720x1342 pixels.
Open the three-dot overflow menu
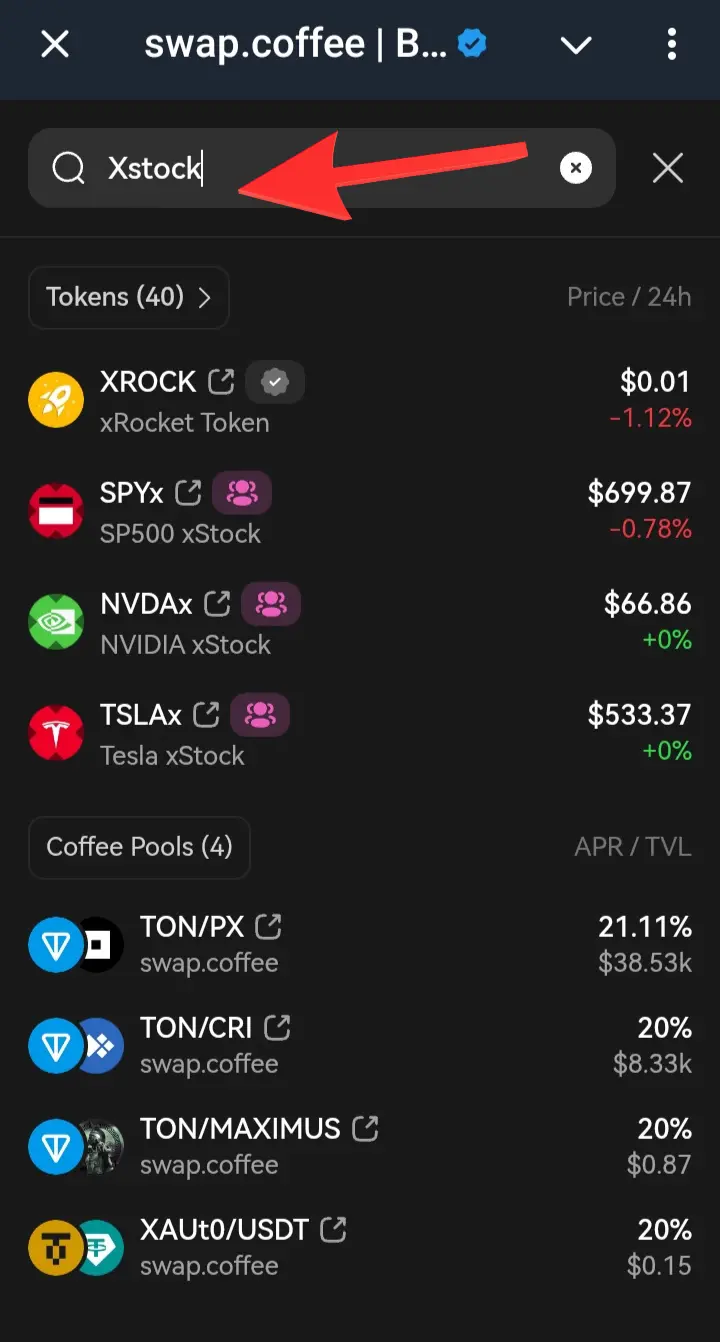click(x=671, y=45)
